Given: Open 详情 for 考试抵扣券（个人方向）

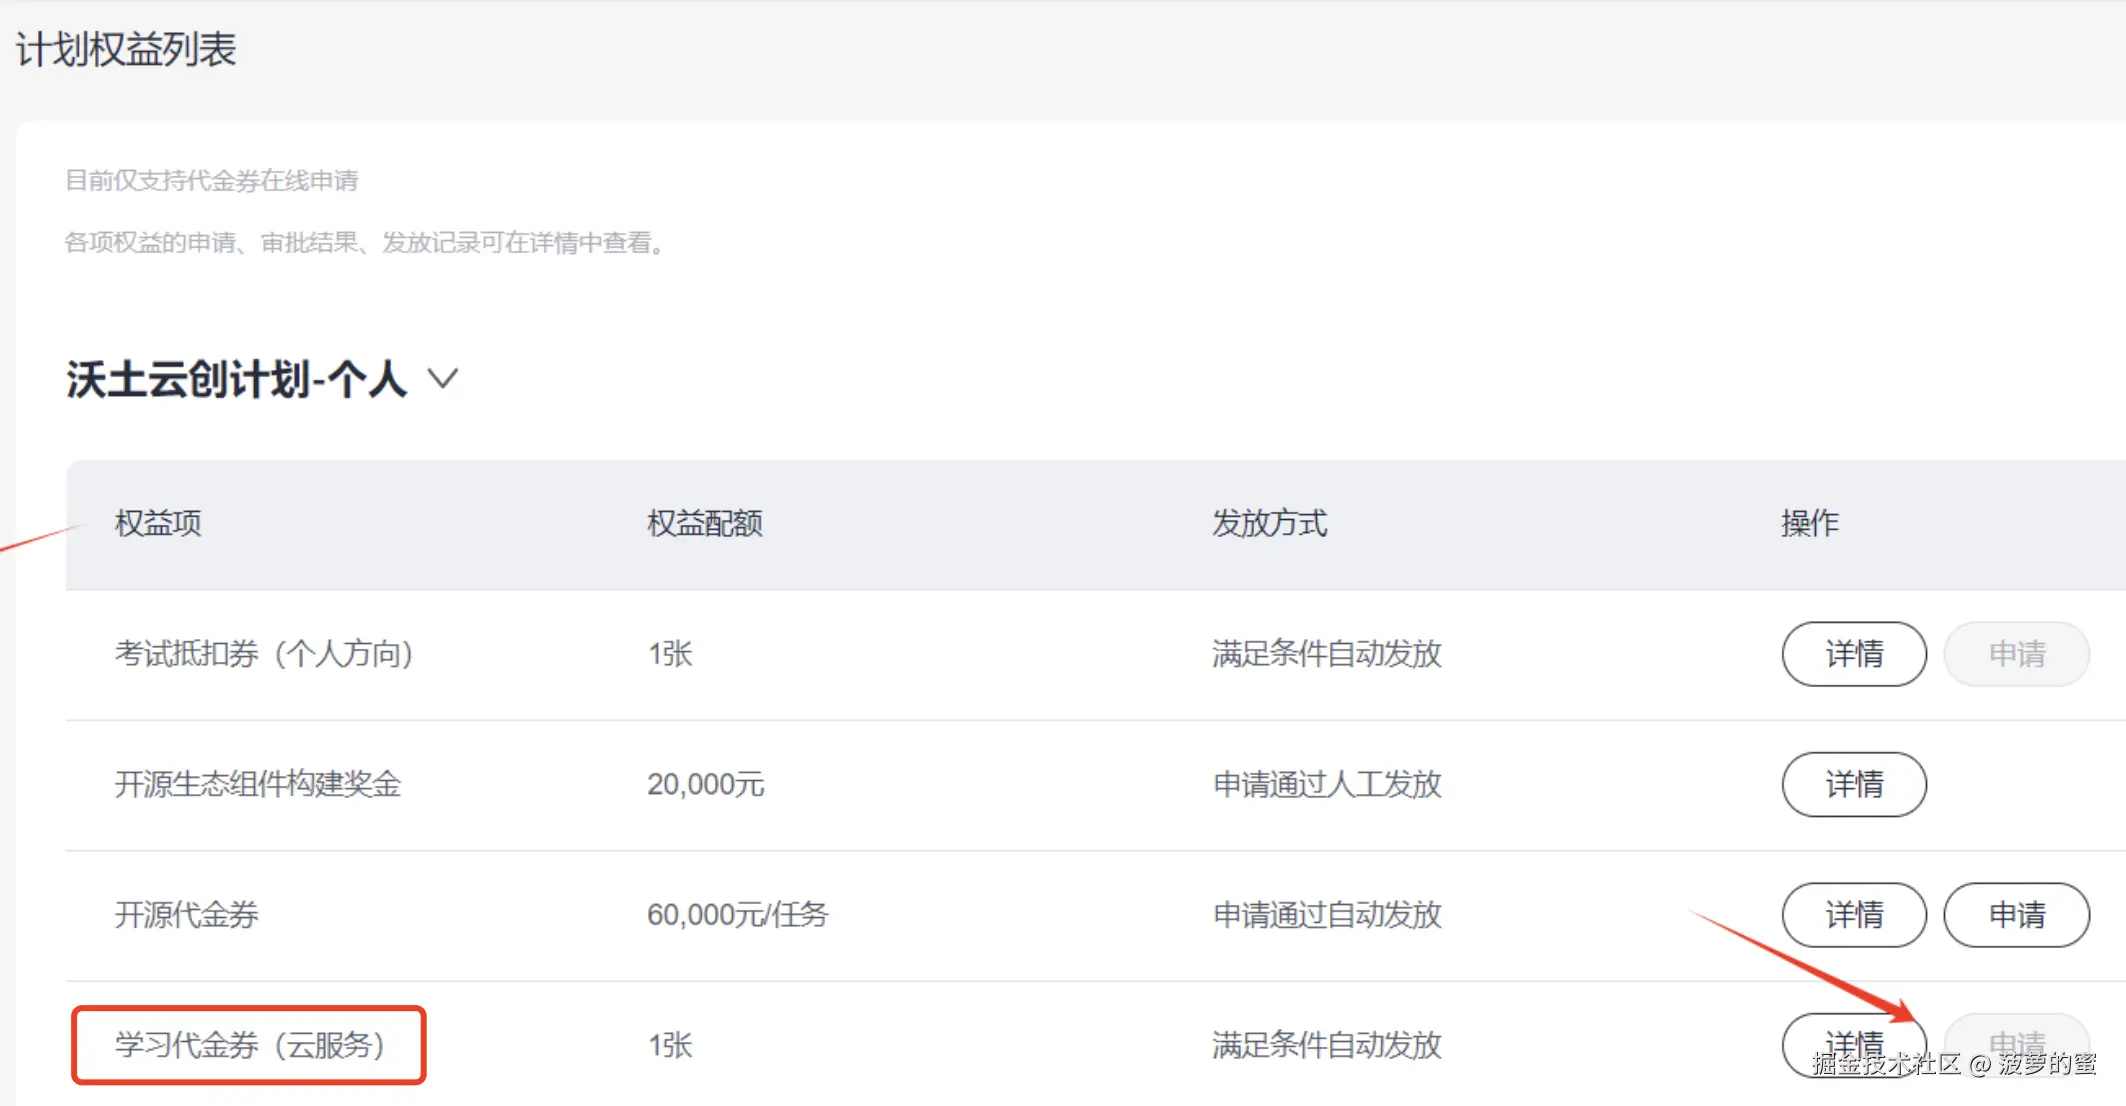Looking at the screenshot, I should (x=1853, y=654).
